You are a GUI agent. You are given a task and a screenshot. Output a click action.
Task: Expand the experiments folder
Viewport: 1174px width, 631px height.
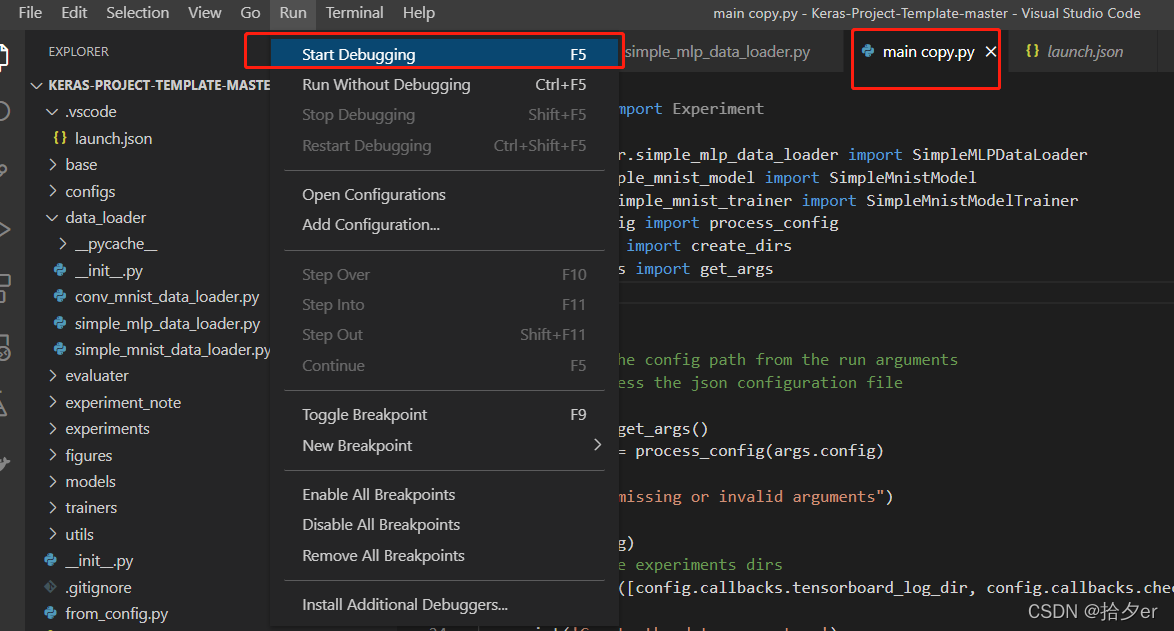[52, 429]
